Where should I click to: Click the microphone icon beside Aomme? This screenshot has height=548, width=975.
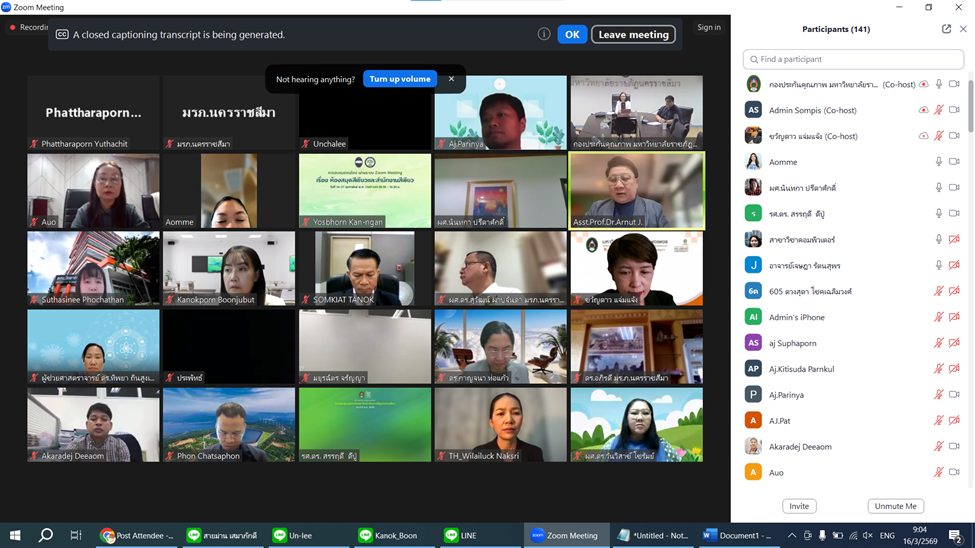coord(938,162)
